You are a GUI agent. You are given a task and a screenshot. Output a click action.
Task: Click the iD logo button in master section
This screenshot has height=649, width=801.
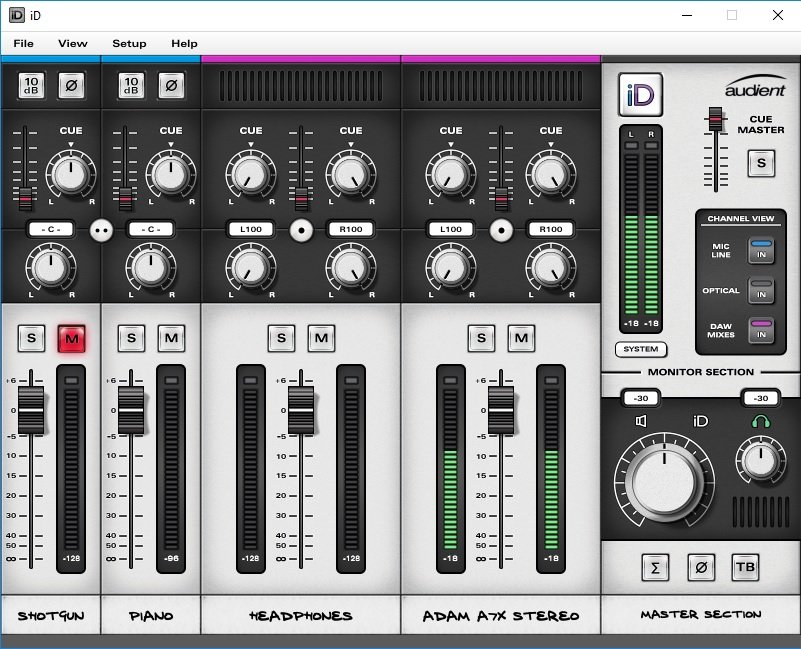point(641,95)
